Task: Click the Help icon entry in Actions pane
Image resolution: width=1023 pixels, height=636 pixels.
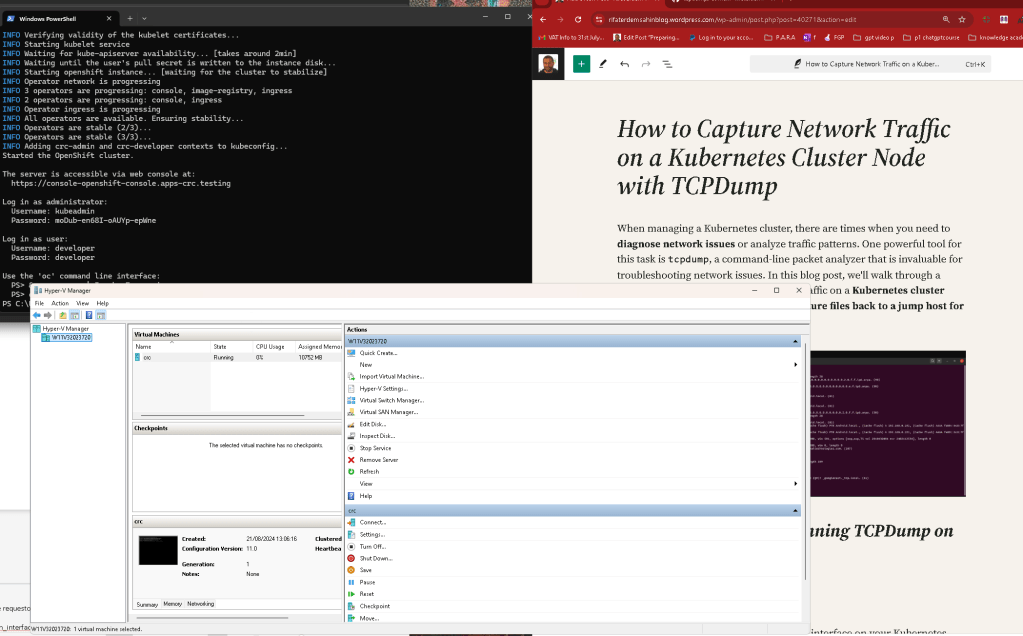Action: coord(351,496)
